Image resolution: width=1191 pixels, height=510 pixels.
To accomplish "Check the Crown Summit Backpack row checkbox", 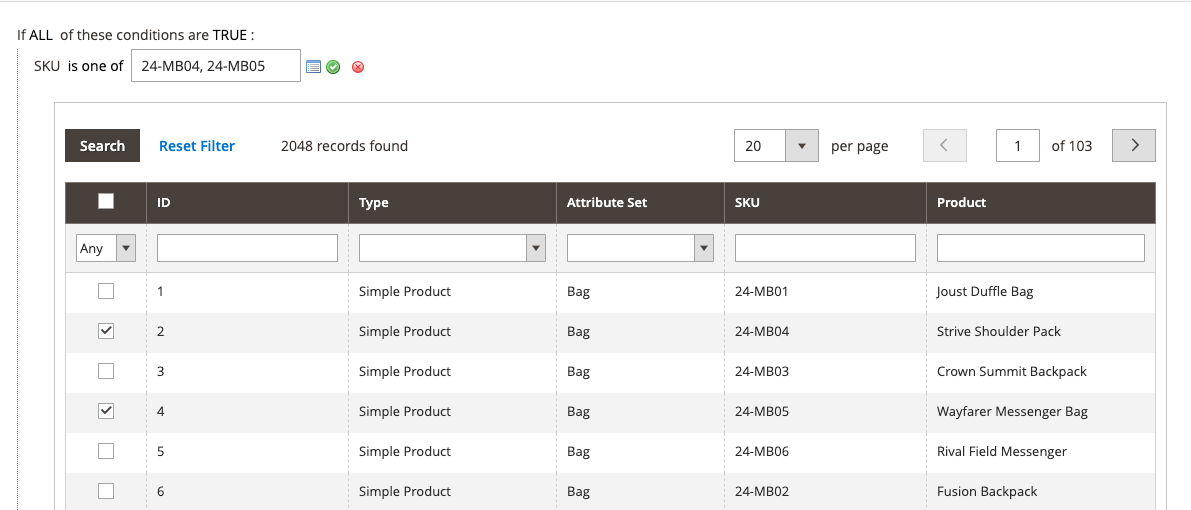I will tap(106, 371).
